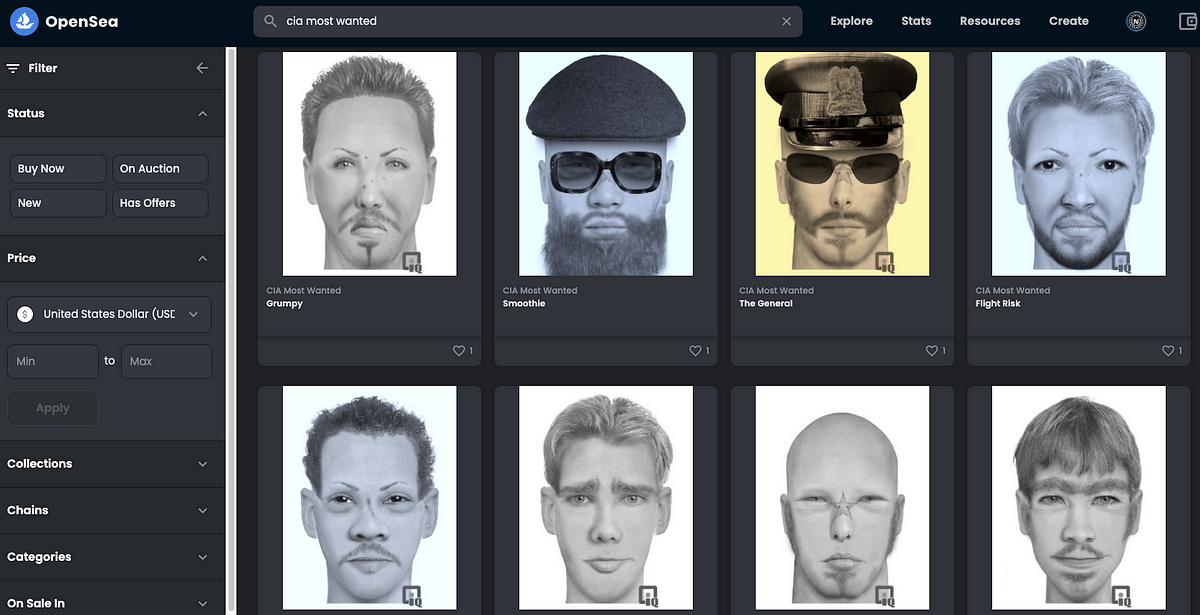
Task: Click the dollar currency icon
Action: (x=26, y=314)
